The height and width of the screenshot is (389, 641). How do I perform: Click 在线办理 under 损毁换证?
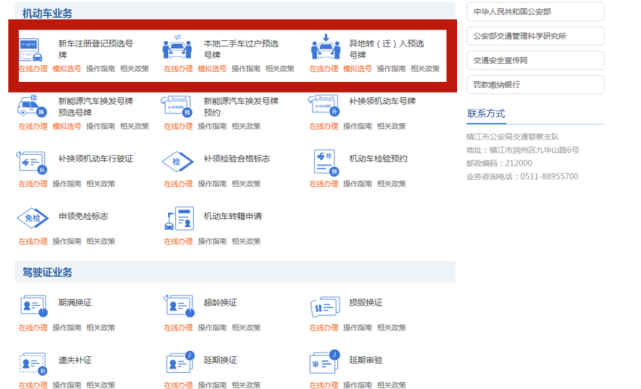click(324, 328)
